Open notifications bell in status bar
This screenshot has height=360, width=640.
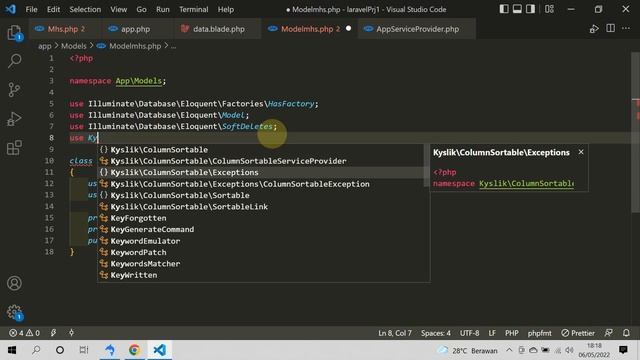626,333
